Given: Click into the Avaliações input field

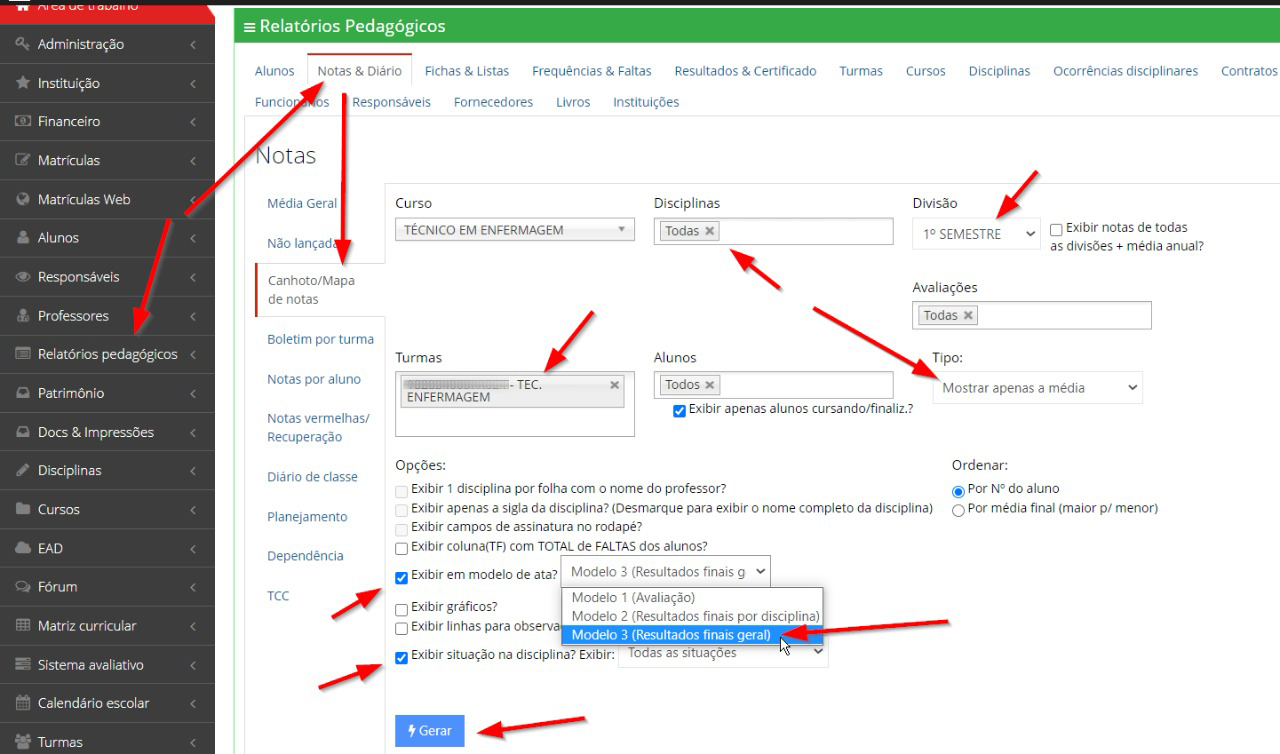Looking at the screenshot, I should 1060,315.
